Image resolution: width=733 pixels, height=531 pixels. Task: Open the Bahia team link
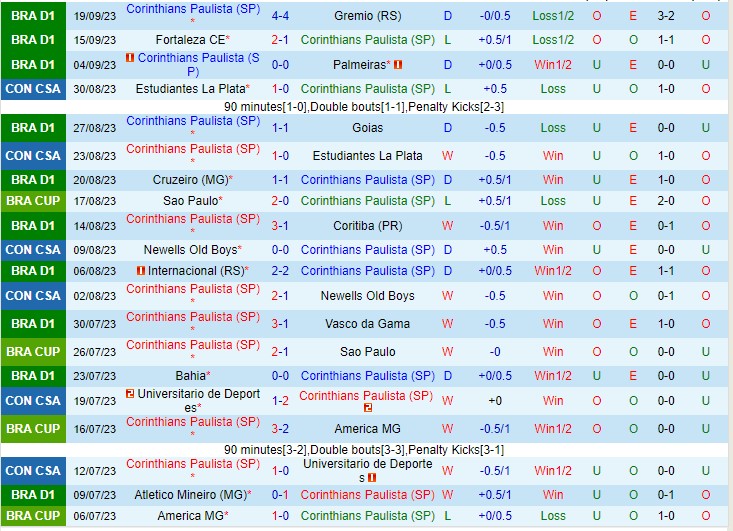click(x=191, y=375)
